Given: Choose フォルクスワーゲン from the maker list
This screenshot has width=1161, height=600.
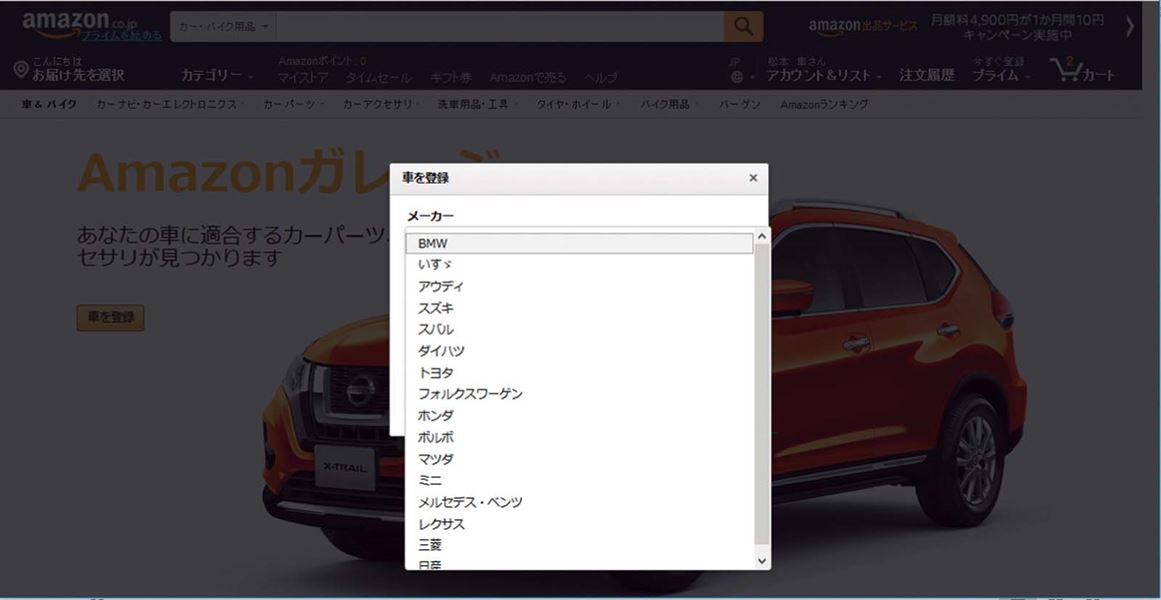Looking at the screenshot, I should tap(579, 394).
